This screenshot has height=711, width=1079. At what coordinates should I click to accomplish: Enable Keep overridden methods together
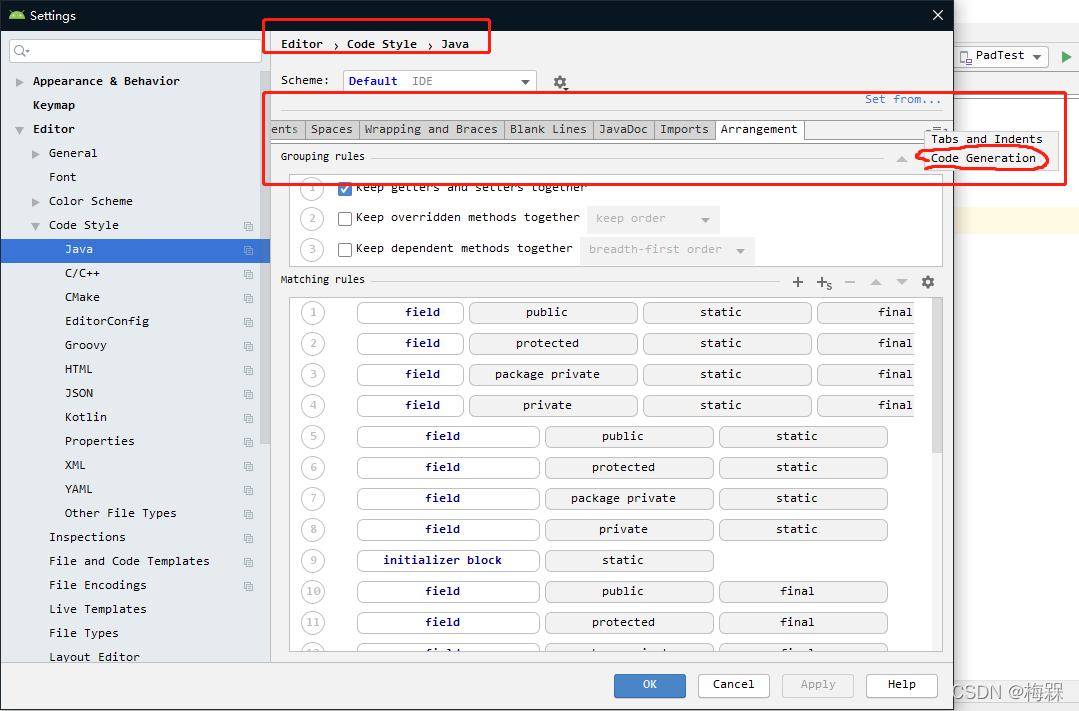[x=345, y=219]
